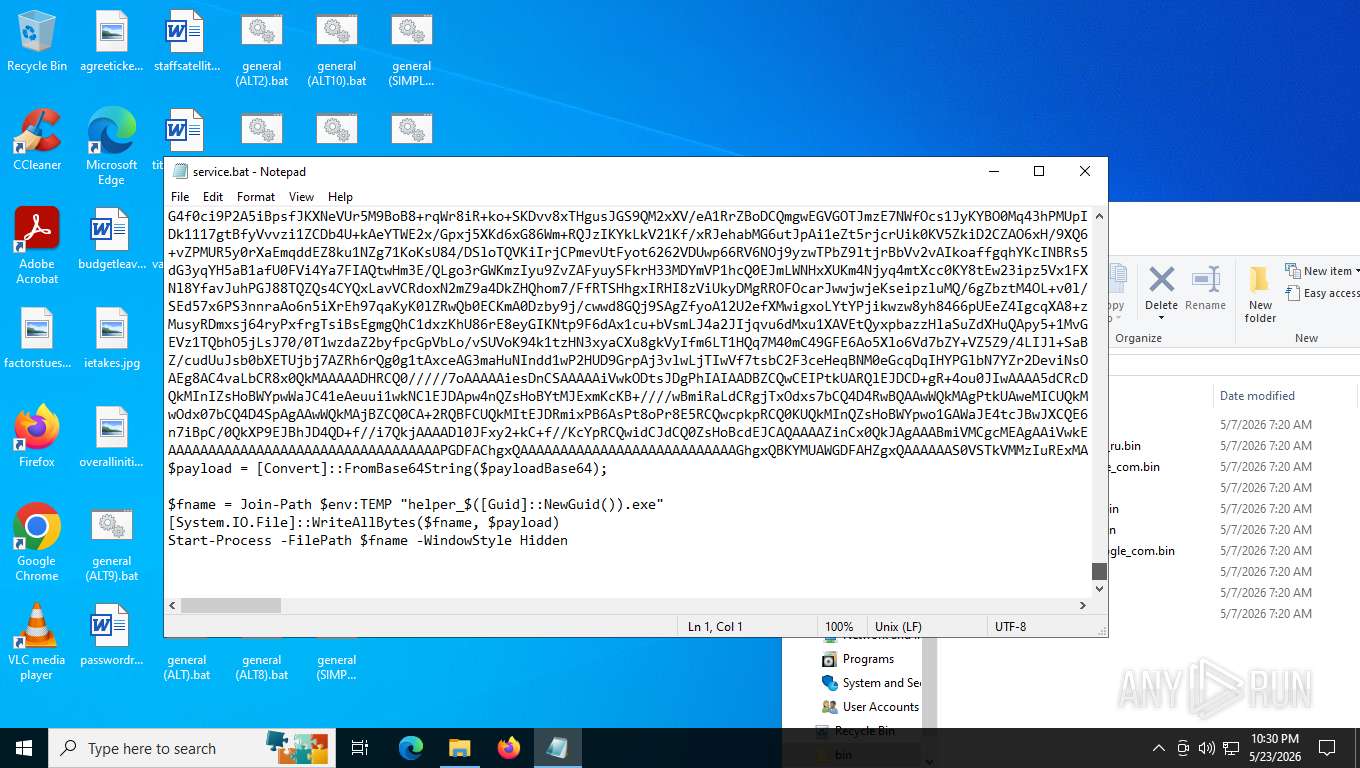Click 'Ln 1, Col 1' in Notepad status bar
This screenshot has height=768, width=1360.
tap(715, 627)
